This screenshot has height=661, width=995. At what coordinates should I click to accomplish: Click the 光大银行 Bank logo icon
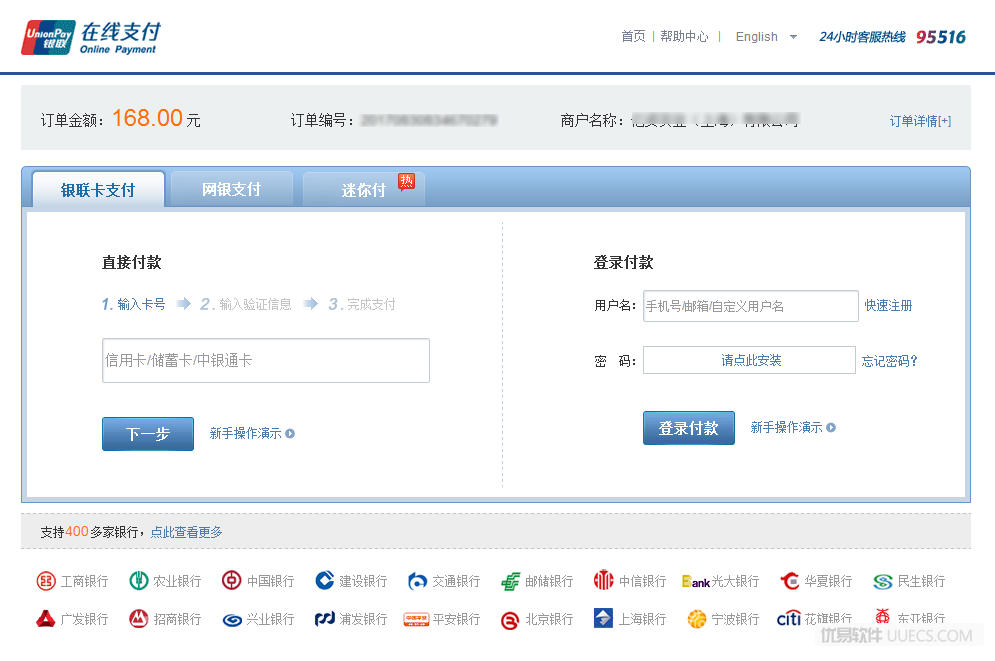pyautogui.click(x=695, y=581)
